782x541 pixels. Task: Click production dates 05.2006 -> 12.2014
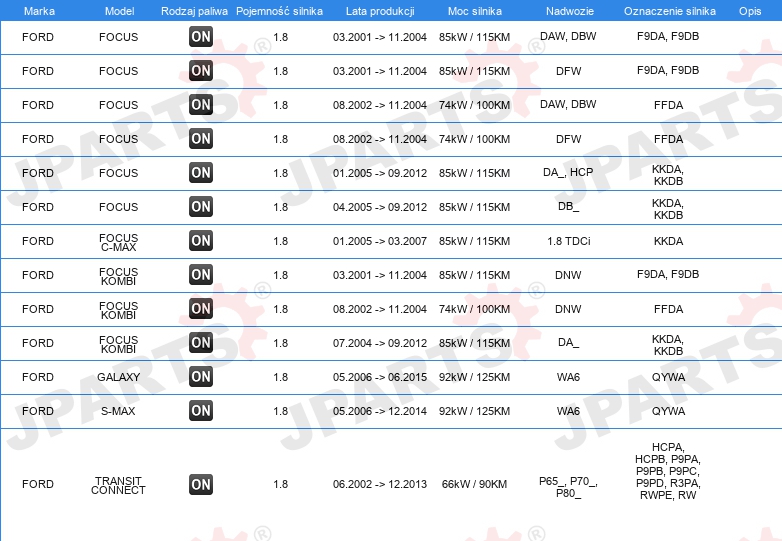(380, 411)
